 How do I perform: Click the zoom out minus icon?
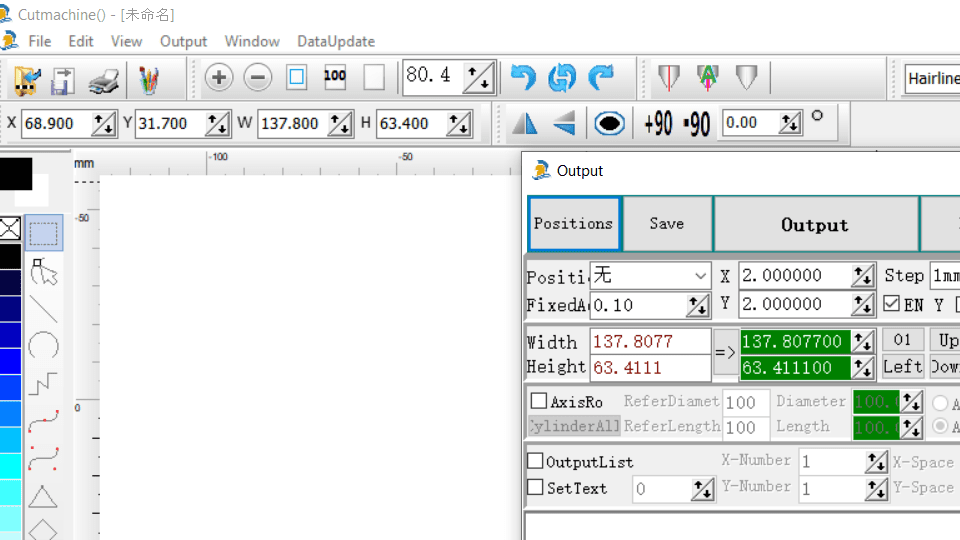(258, 78)
